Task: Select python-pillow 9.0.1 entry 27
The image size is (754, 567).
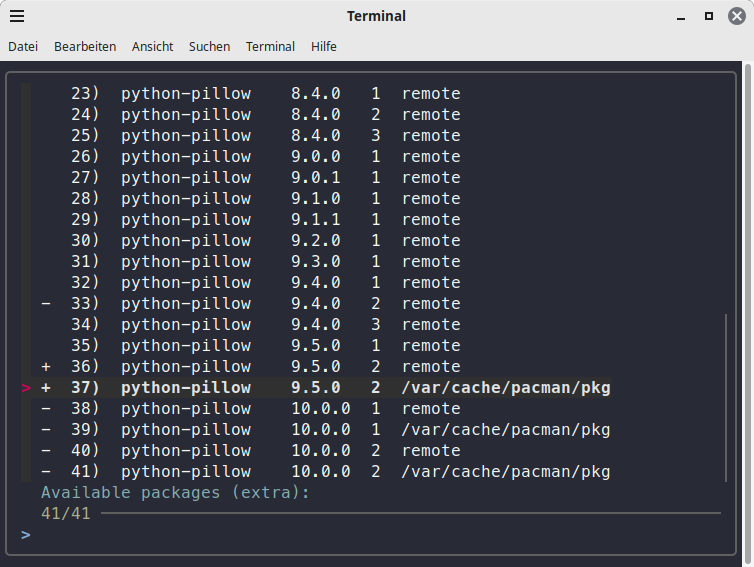Action: [186, 178]
